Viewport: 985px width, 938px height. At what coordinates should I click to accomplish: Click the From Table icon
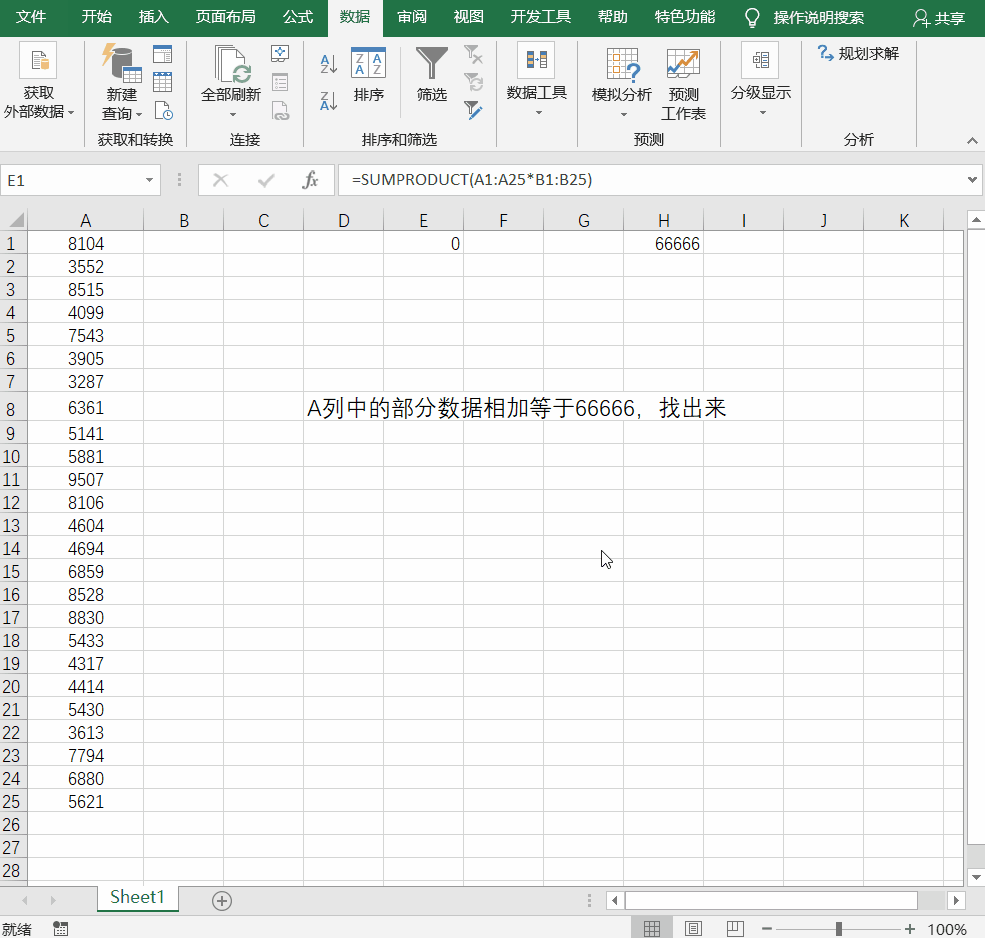(163, 82)
